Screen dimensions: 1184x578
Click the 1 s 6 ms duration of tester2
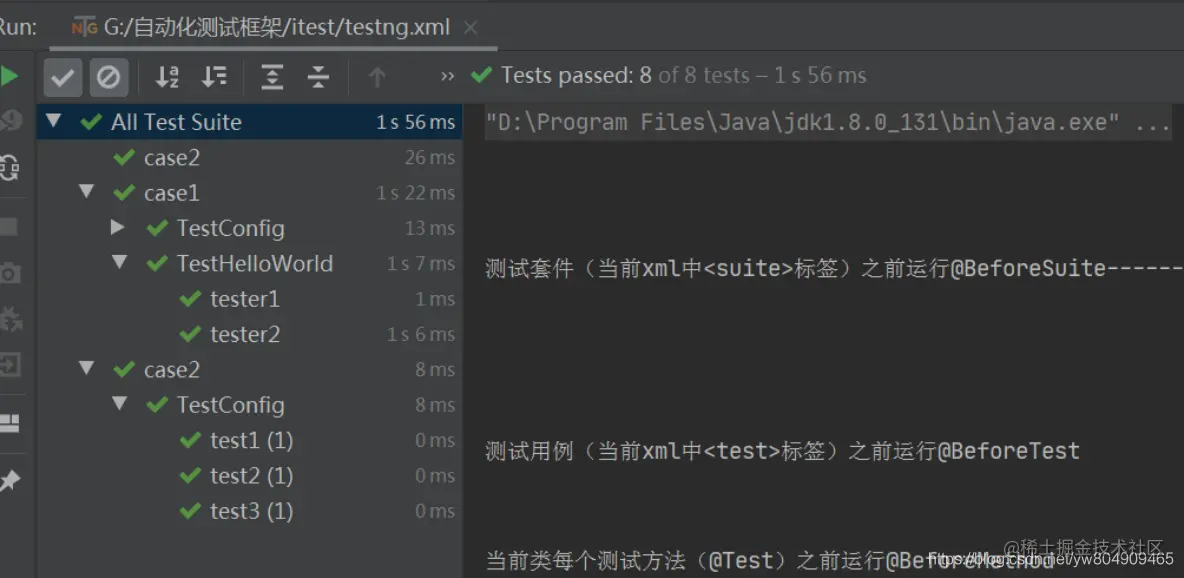pos(421,335)
